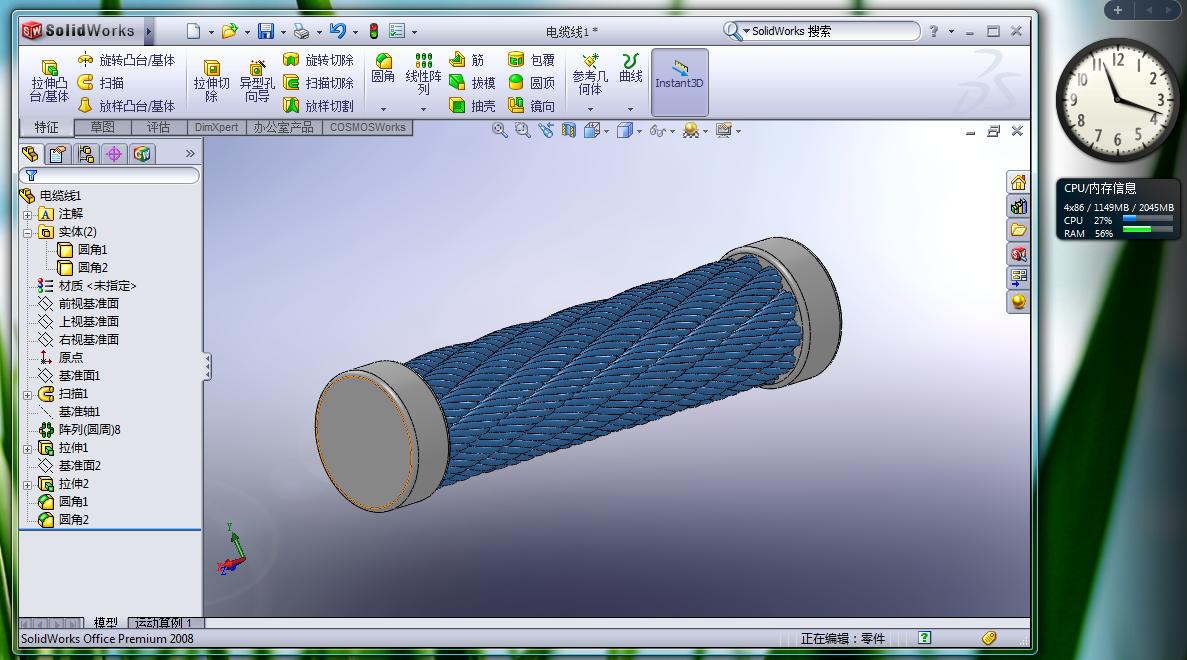The image size is (1187, 660).
Task: Open the dropdown arrow under 圆角 fillet
Action: (383, 109)
